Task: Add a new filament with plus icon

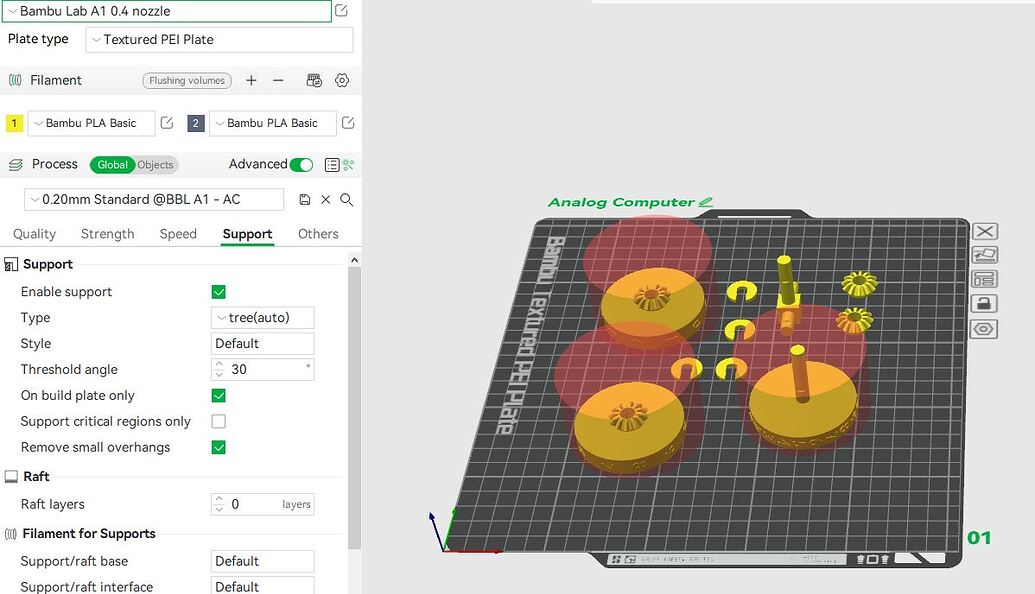Action: [x=251, y=81]
